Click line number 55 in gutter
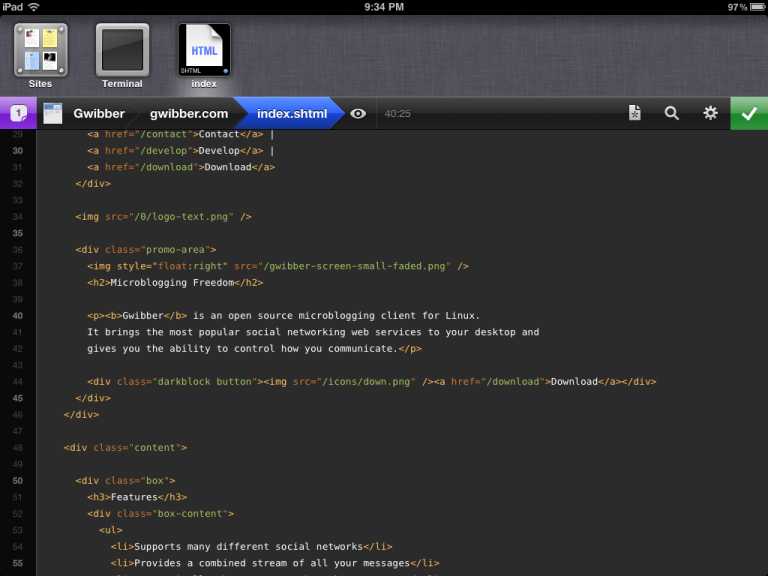Viewport: 768px width, 576px height. [x=18, y=563]
